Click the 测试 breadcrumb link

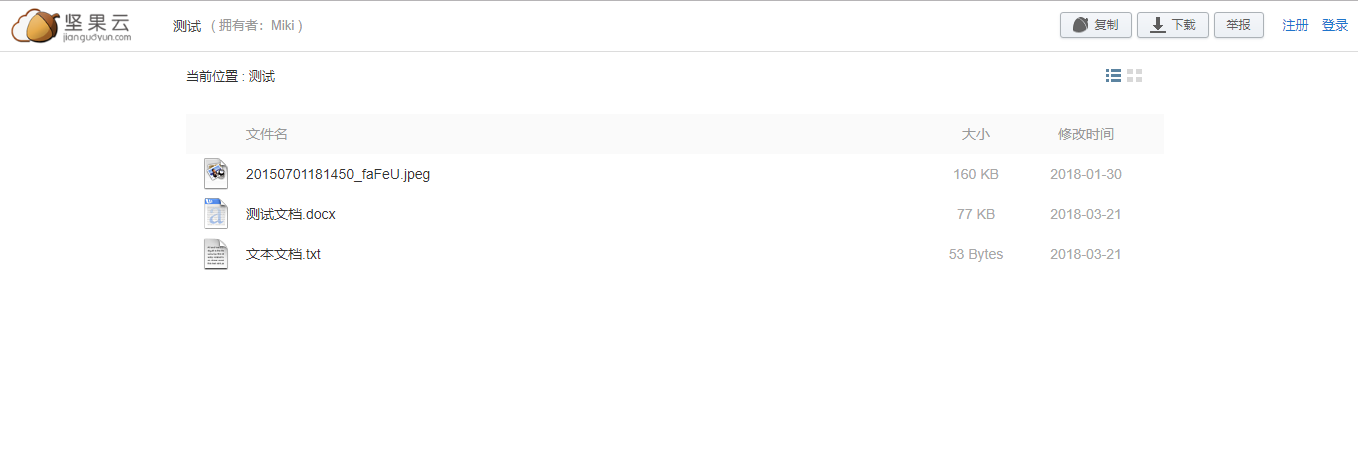262,76
